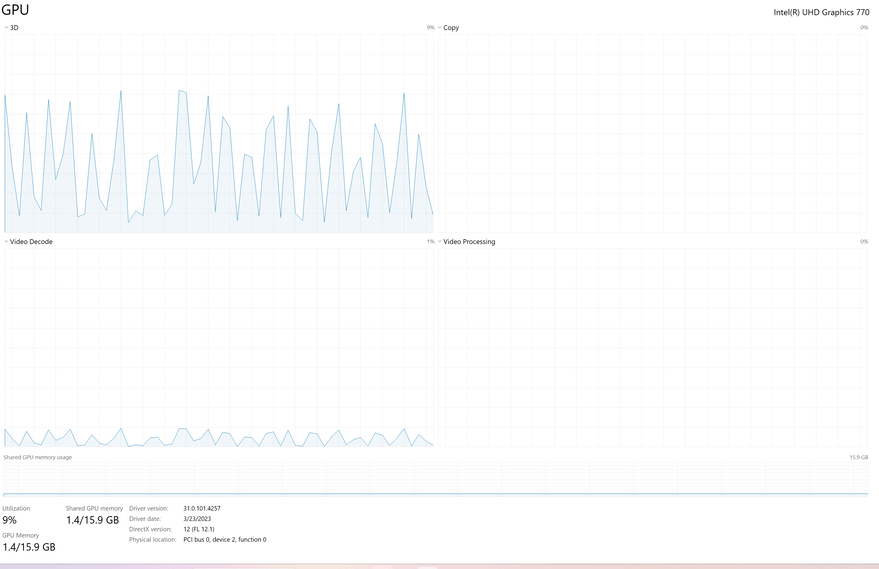The height and width of the screenshot is (569, 879).
Task: Click the 9% value above 3D graph
Action: point(431,27)
